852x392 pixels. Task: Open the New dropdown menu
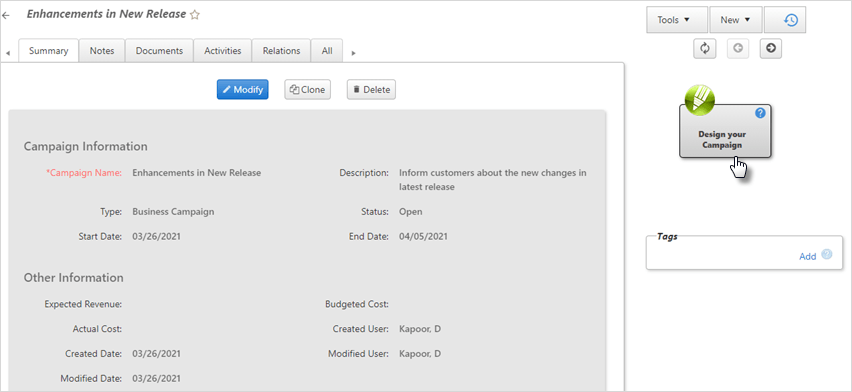[736, 20]
